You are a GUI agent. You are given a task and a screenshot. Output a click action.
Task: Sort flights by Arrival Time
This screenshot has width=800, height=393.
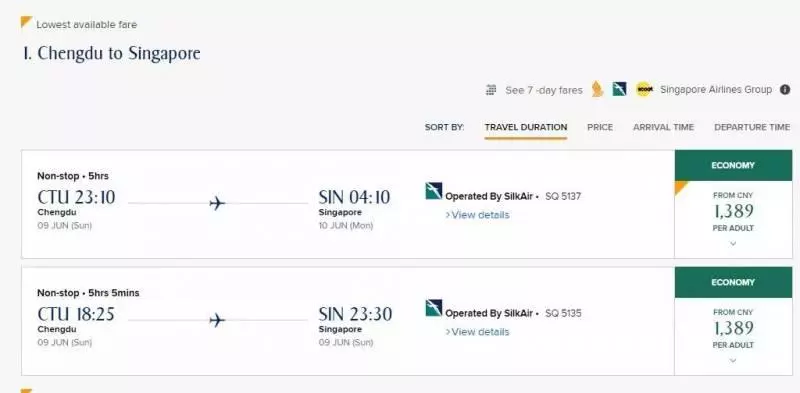[663, 128]
